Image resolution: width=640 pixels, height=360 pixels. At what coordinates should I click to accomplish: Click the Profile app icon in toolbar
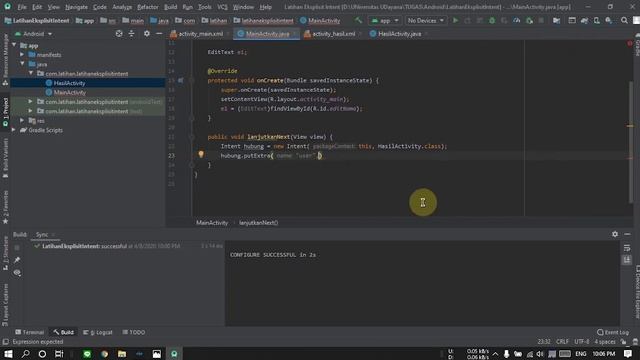tap(516, 20)
